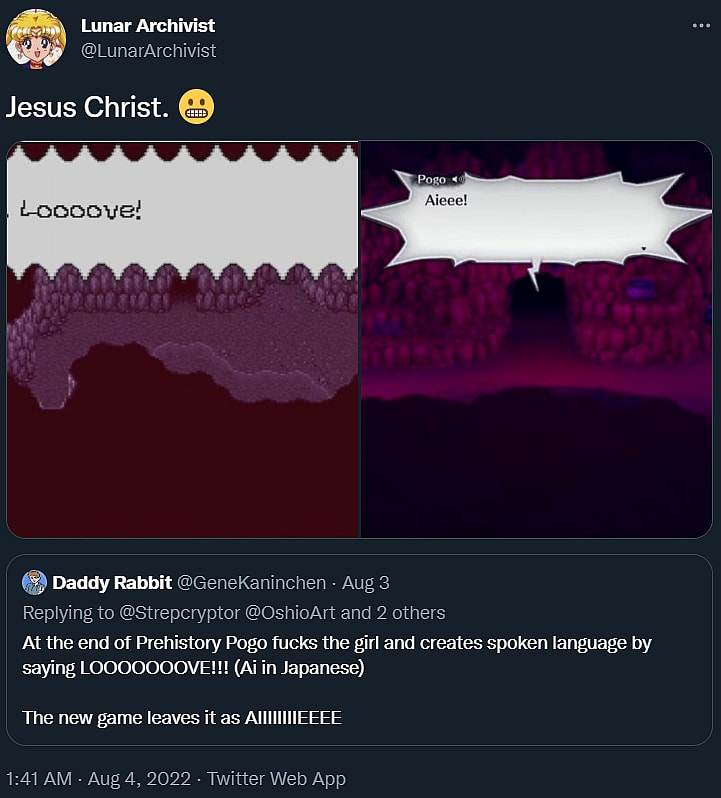Click the Daddy Rabbit display name
Viewport: 721px width, 798px height.
click(112, 583)
